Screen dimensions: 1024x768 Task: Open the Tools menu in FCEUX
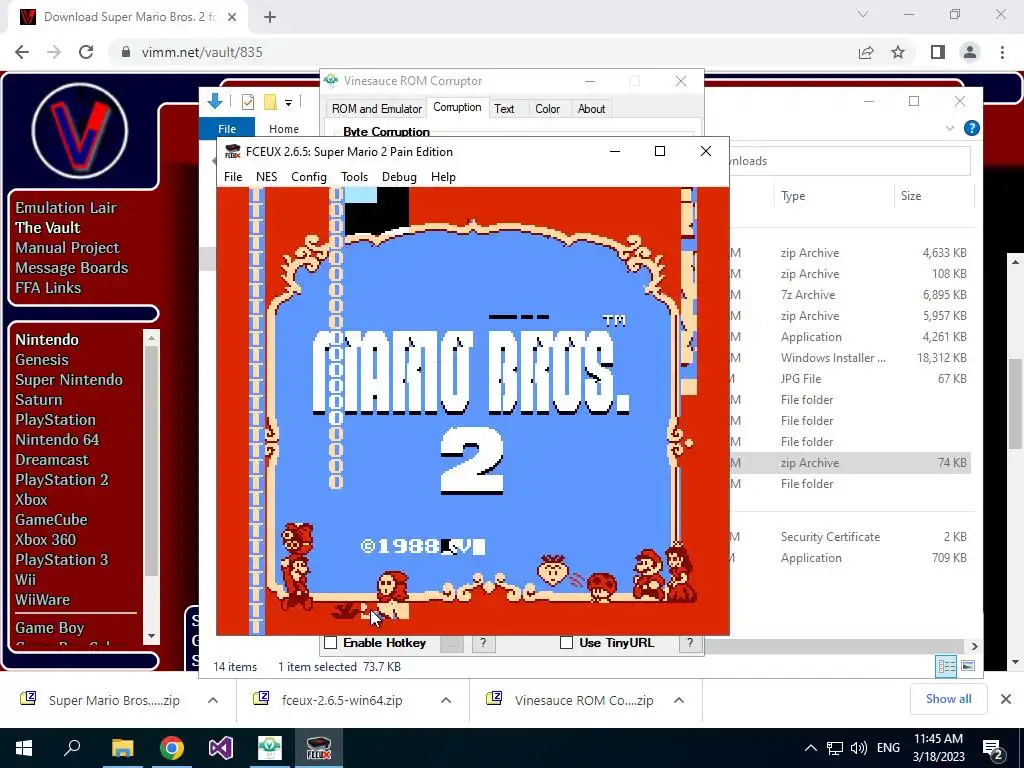point(354,177)
